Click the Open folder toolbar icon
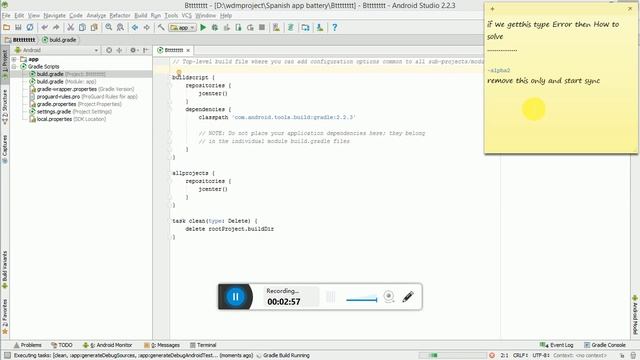640x360 pixels. pyautogui.click(x=7, y=27)
